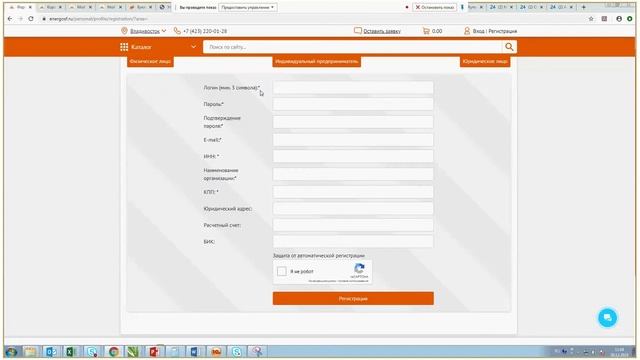Reload the page with the refresh icon
640x360 pixels.
click(x=31, y=19)
